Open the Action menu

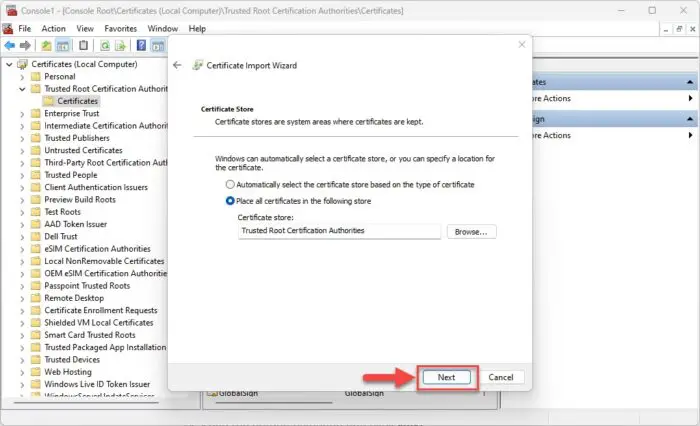(x=53, y=29)
